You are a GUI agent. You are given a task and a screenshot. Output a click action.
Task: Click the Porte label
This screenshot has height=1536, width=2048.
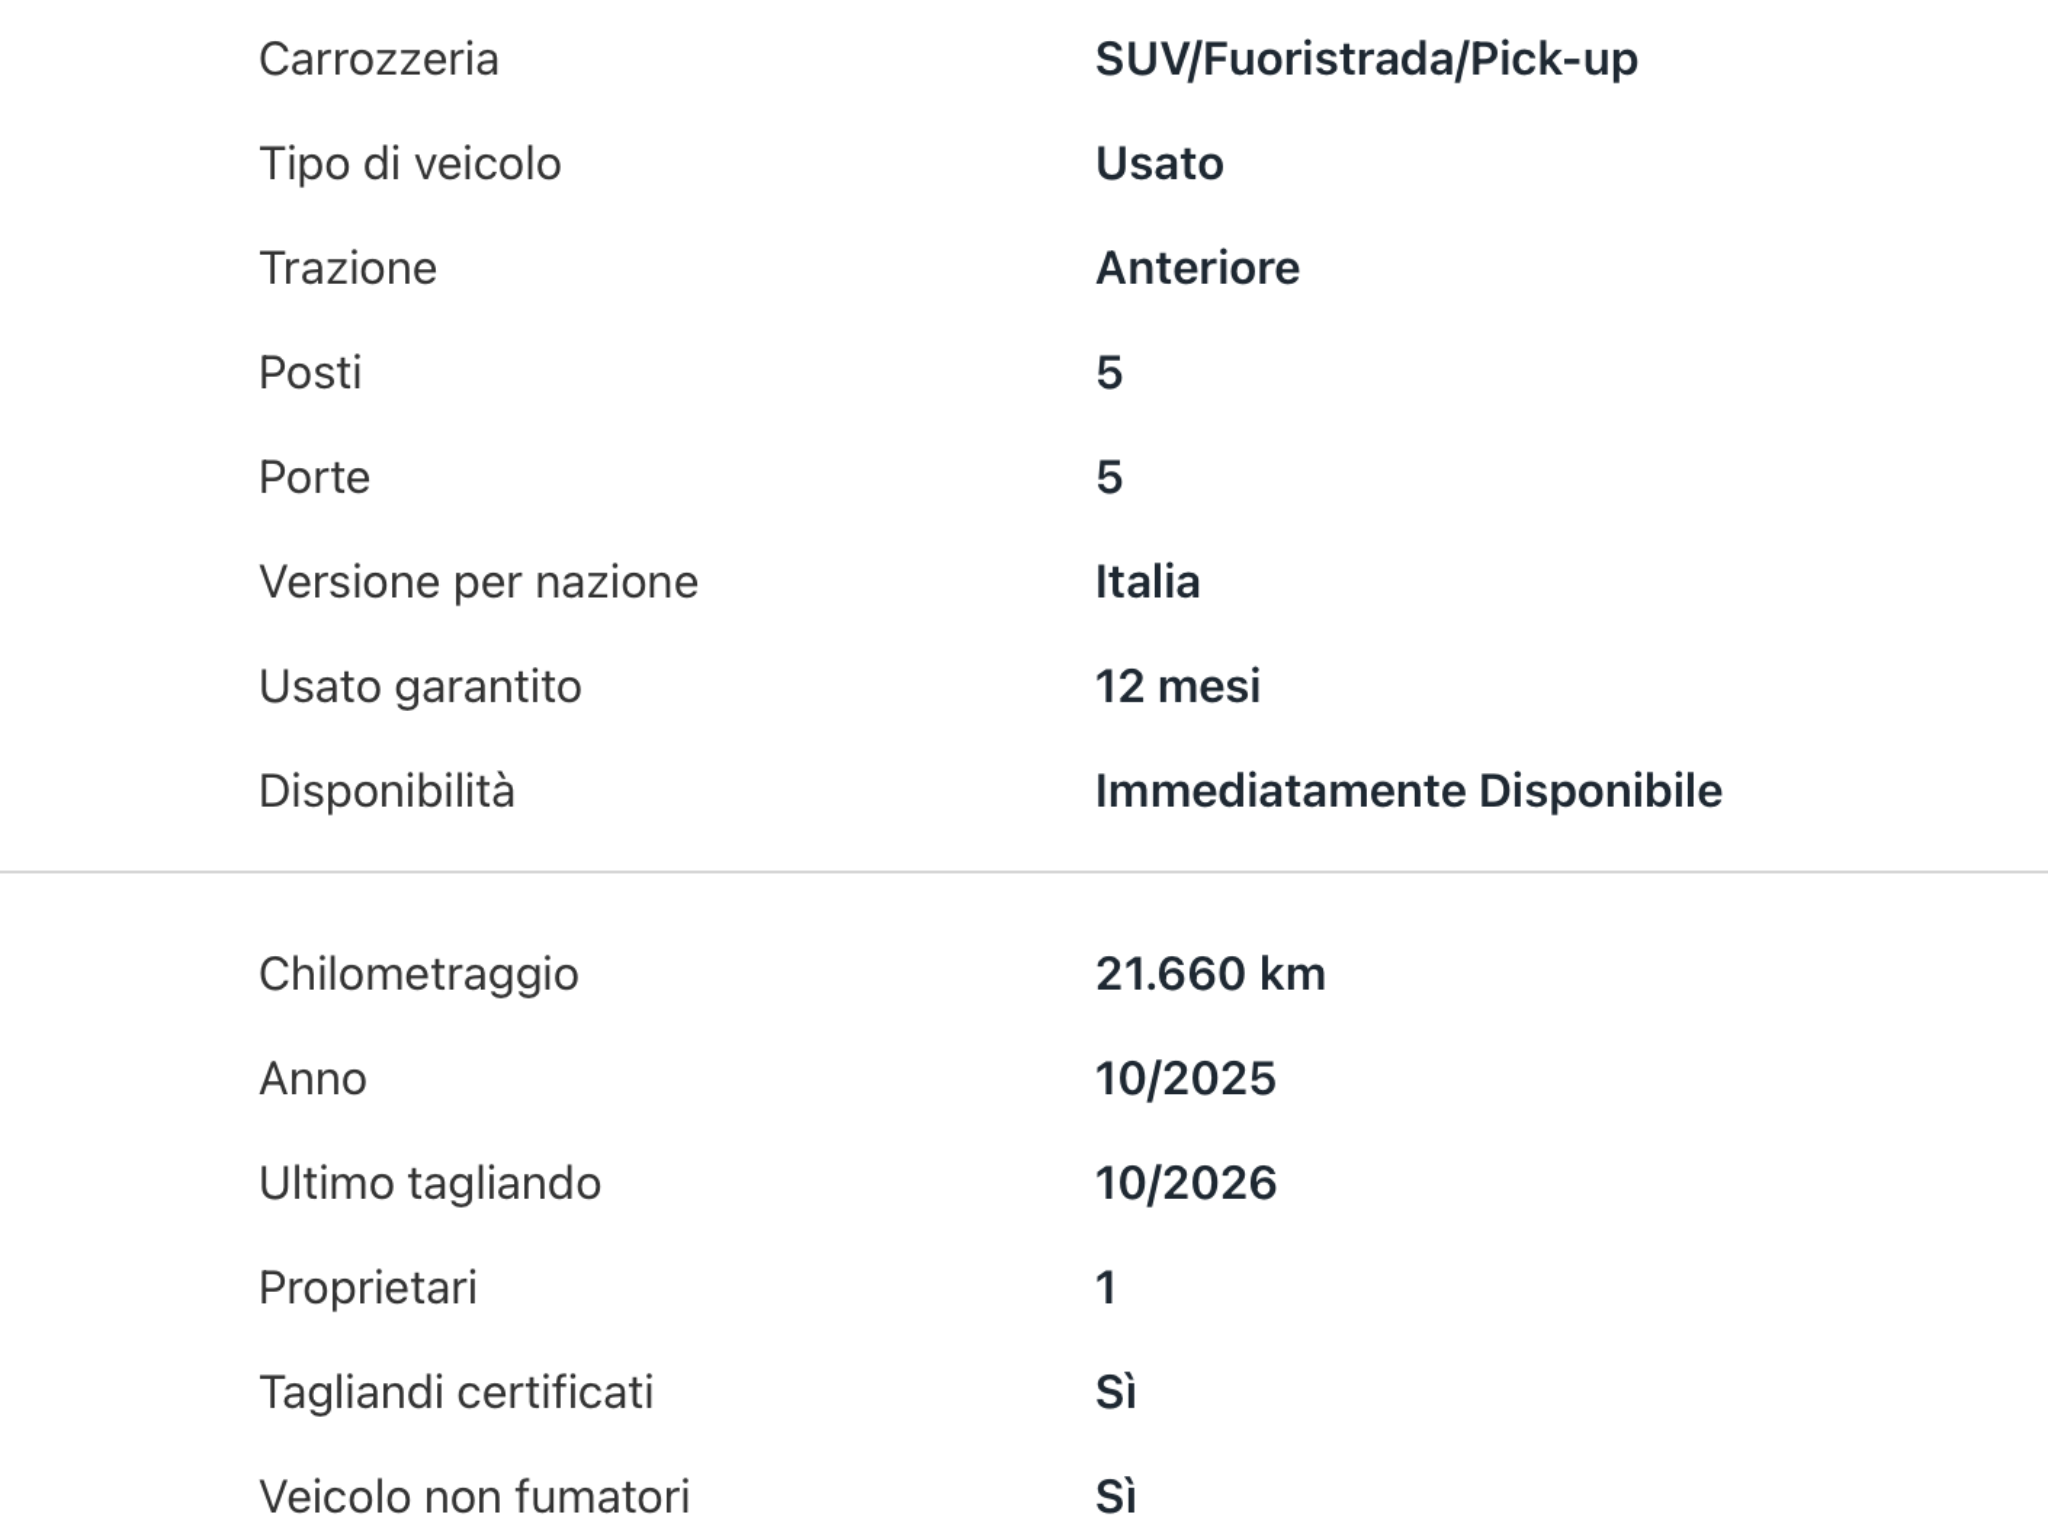[x=314, y=477]
